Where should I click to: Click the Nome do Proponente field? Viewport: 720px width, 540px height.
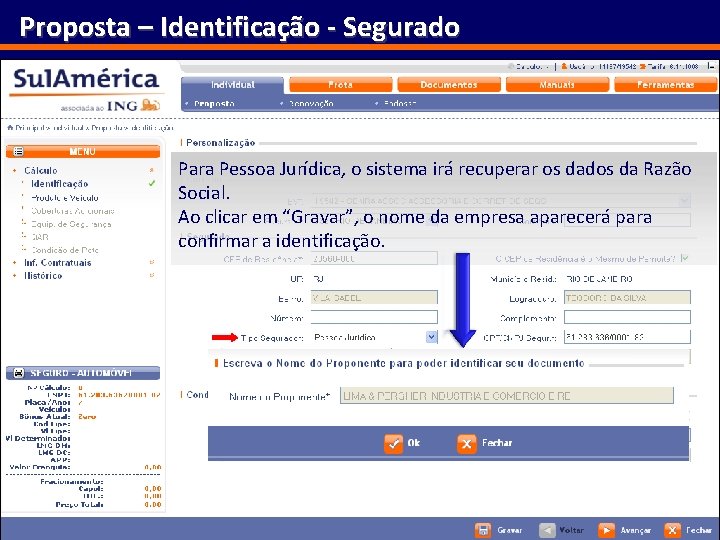pos(506,396)
